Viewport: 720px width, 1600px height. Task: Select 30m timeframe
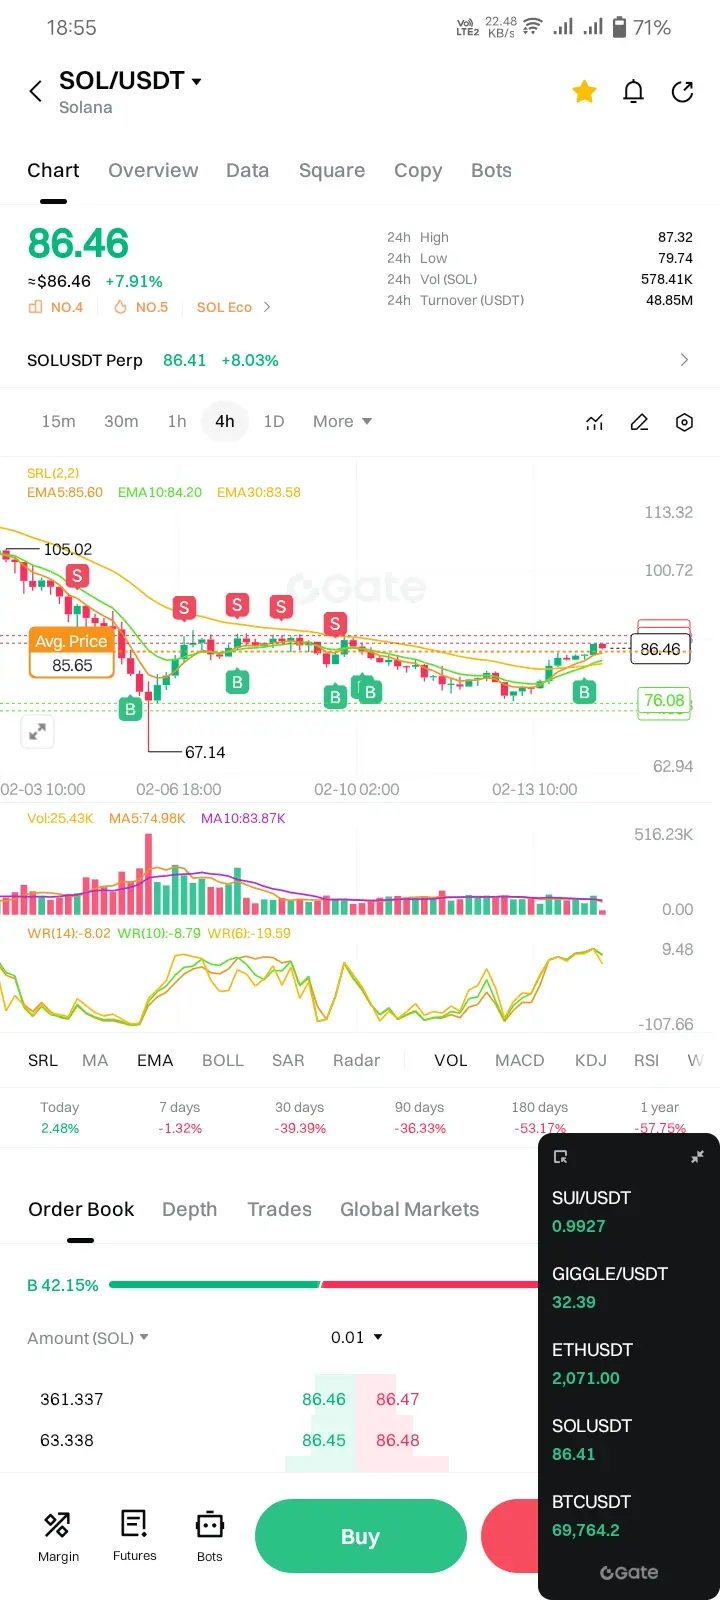click(121, 422)
